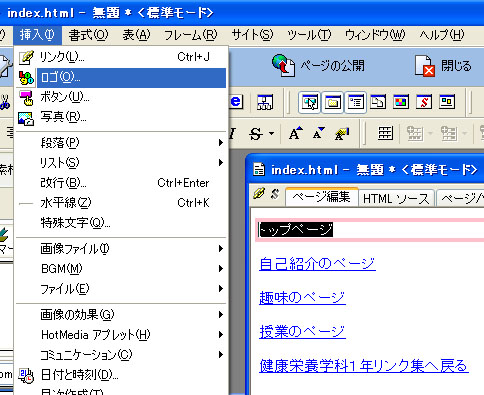The image size is (484, 395).
Task: Switch to the ページ編集 tab
Action: point(322,198)
